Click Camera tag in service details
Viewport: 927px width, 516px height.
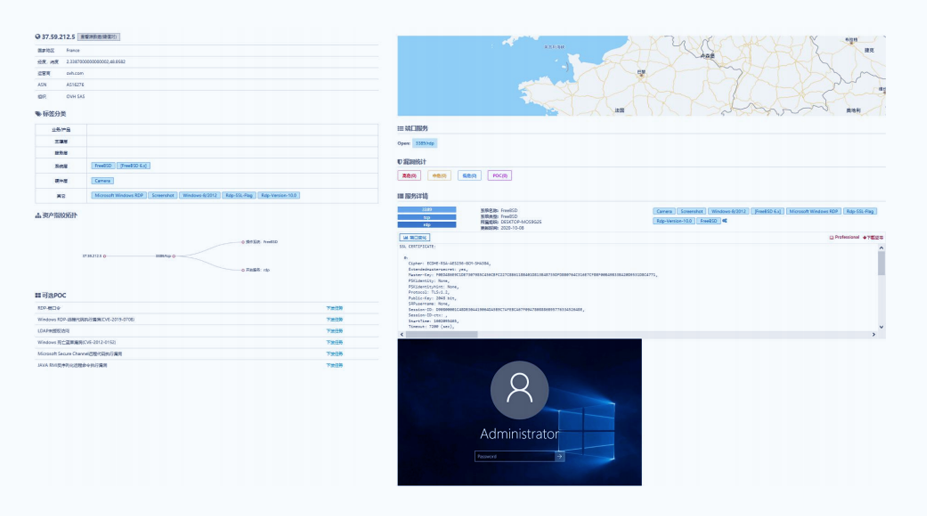(x=664, y=211)
